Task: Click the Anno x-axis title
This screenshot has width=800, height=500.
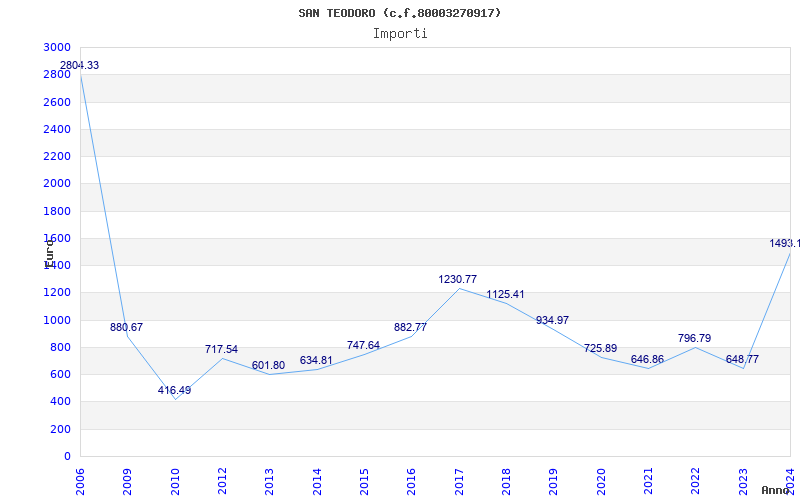Action: (x=777, y=490)
